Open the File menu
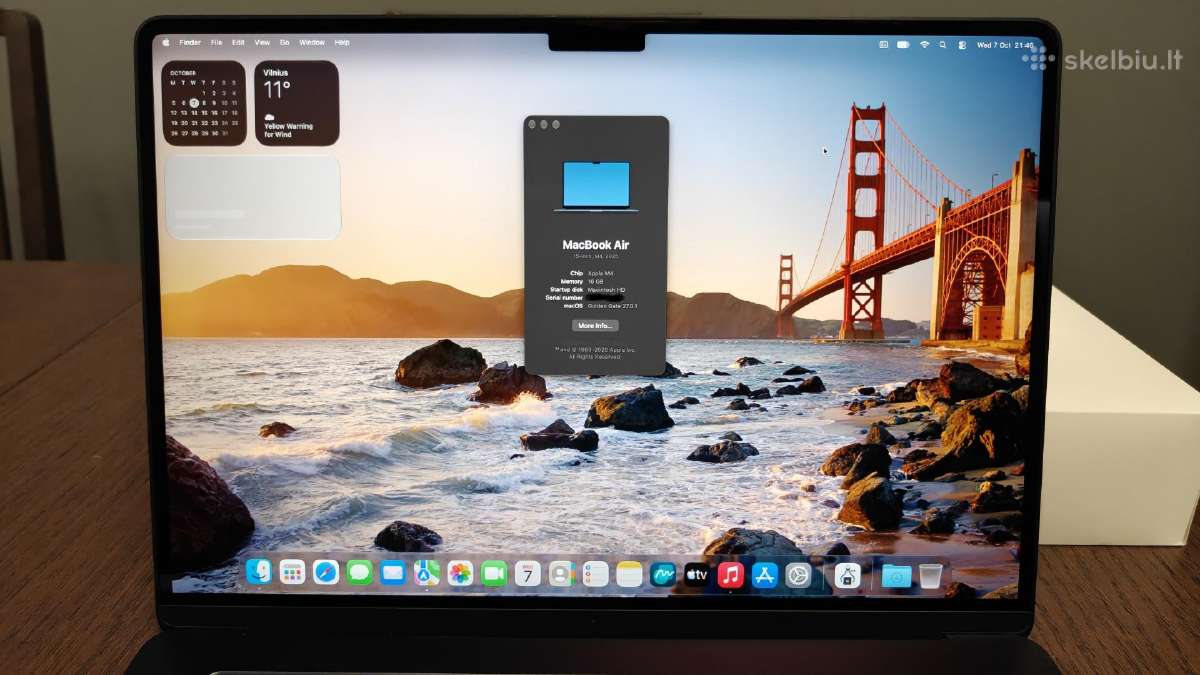The image size is (1200, 675). (x=216, y=42)
